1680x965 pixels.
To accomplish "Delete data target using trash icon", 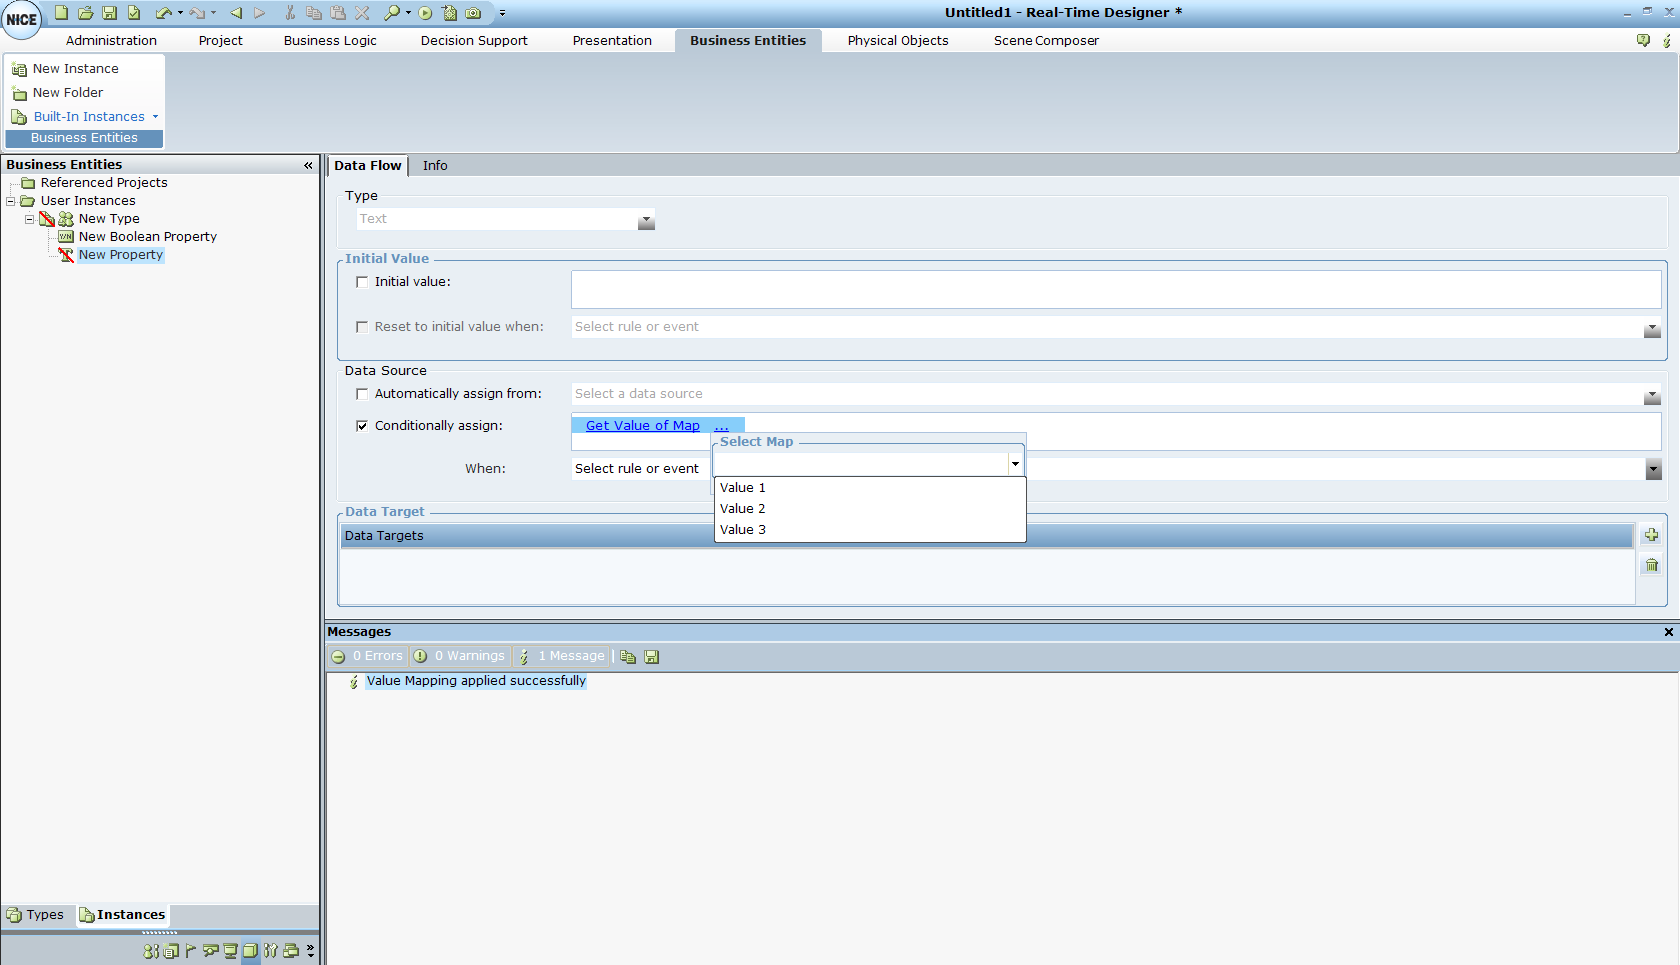I will point(1651,566).
